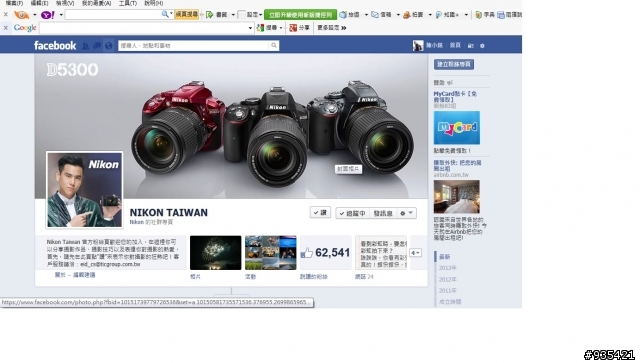Click the eid_cs@ticgroup.com.tw email link
Image resolution: width=640 pixels, height=363 pixels.
click(x=110, y=264)
